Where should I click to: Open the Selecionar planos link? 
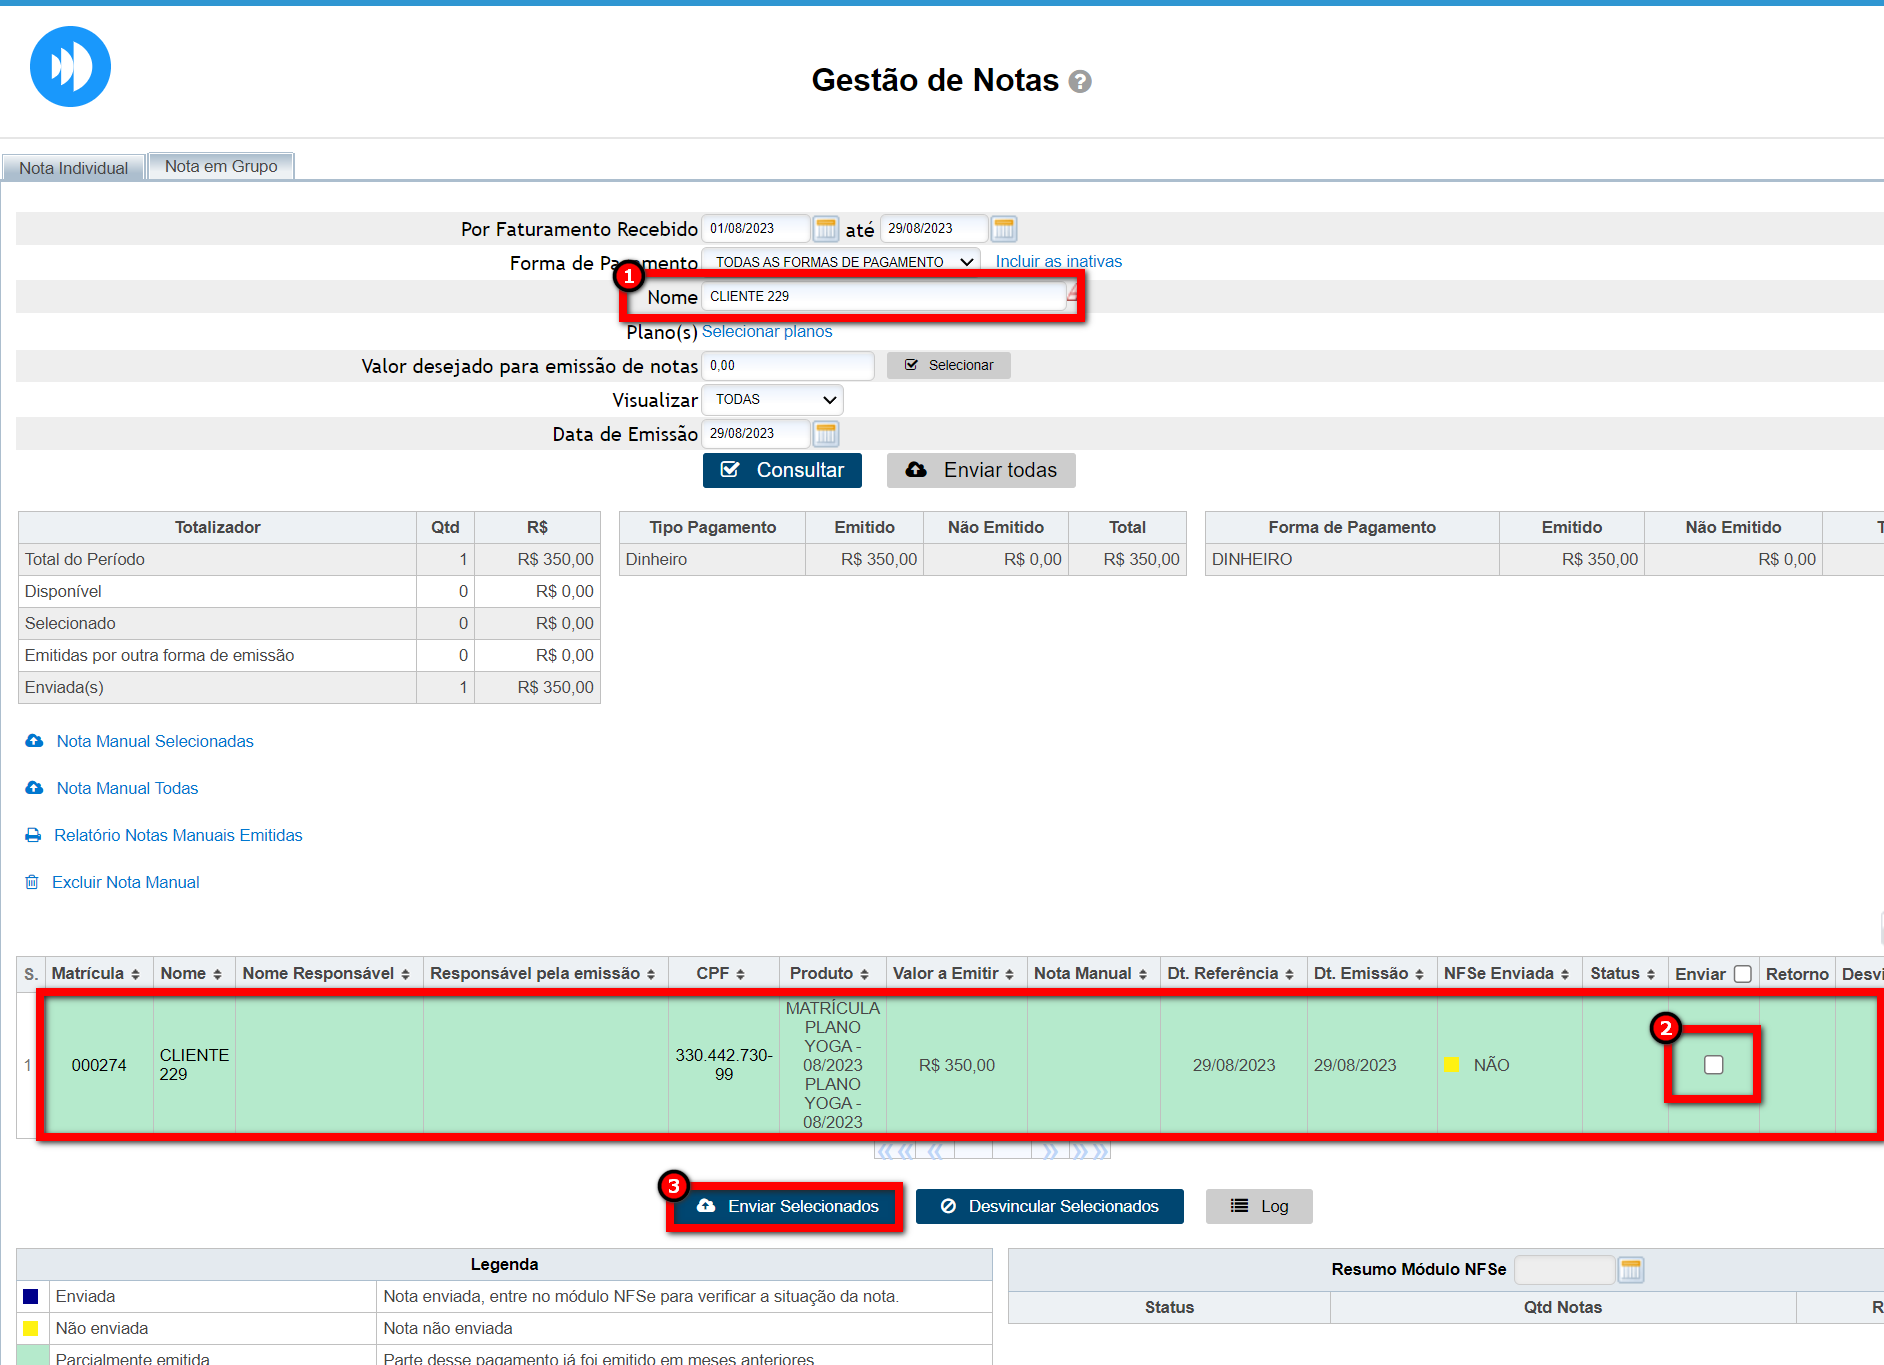(767, 332)
